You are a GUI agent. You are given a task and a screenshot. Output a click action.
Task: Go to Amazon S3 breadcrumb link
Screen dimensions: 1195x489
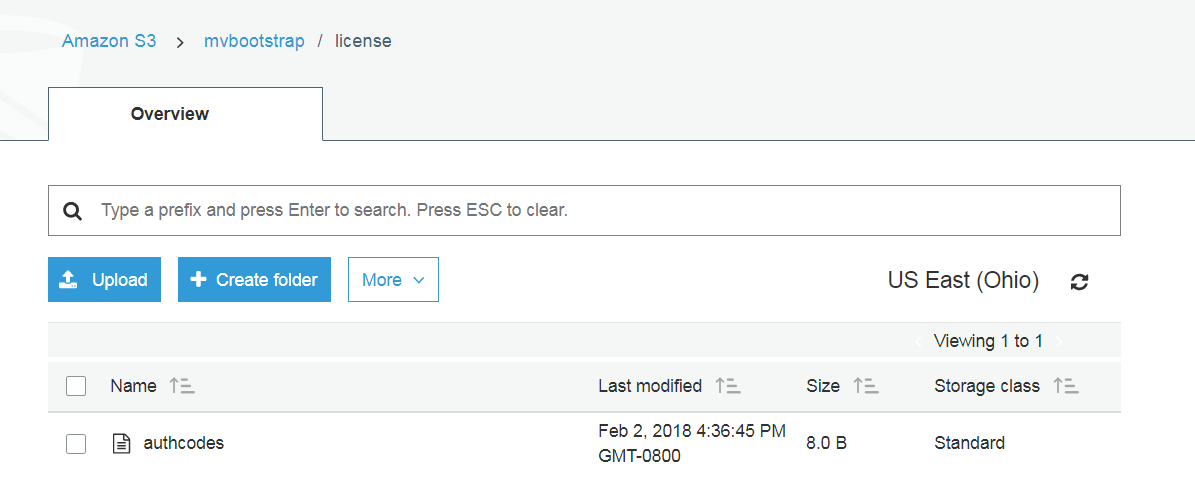109,41
